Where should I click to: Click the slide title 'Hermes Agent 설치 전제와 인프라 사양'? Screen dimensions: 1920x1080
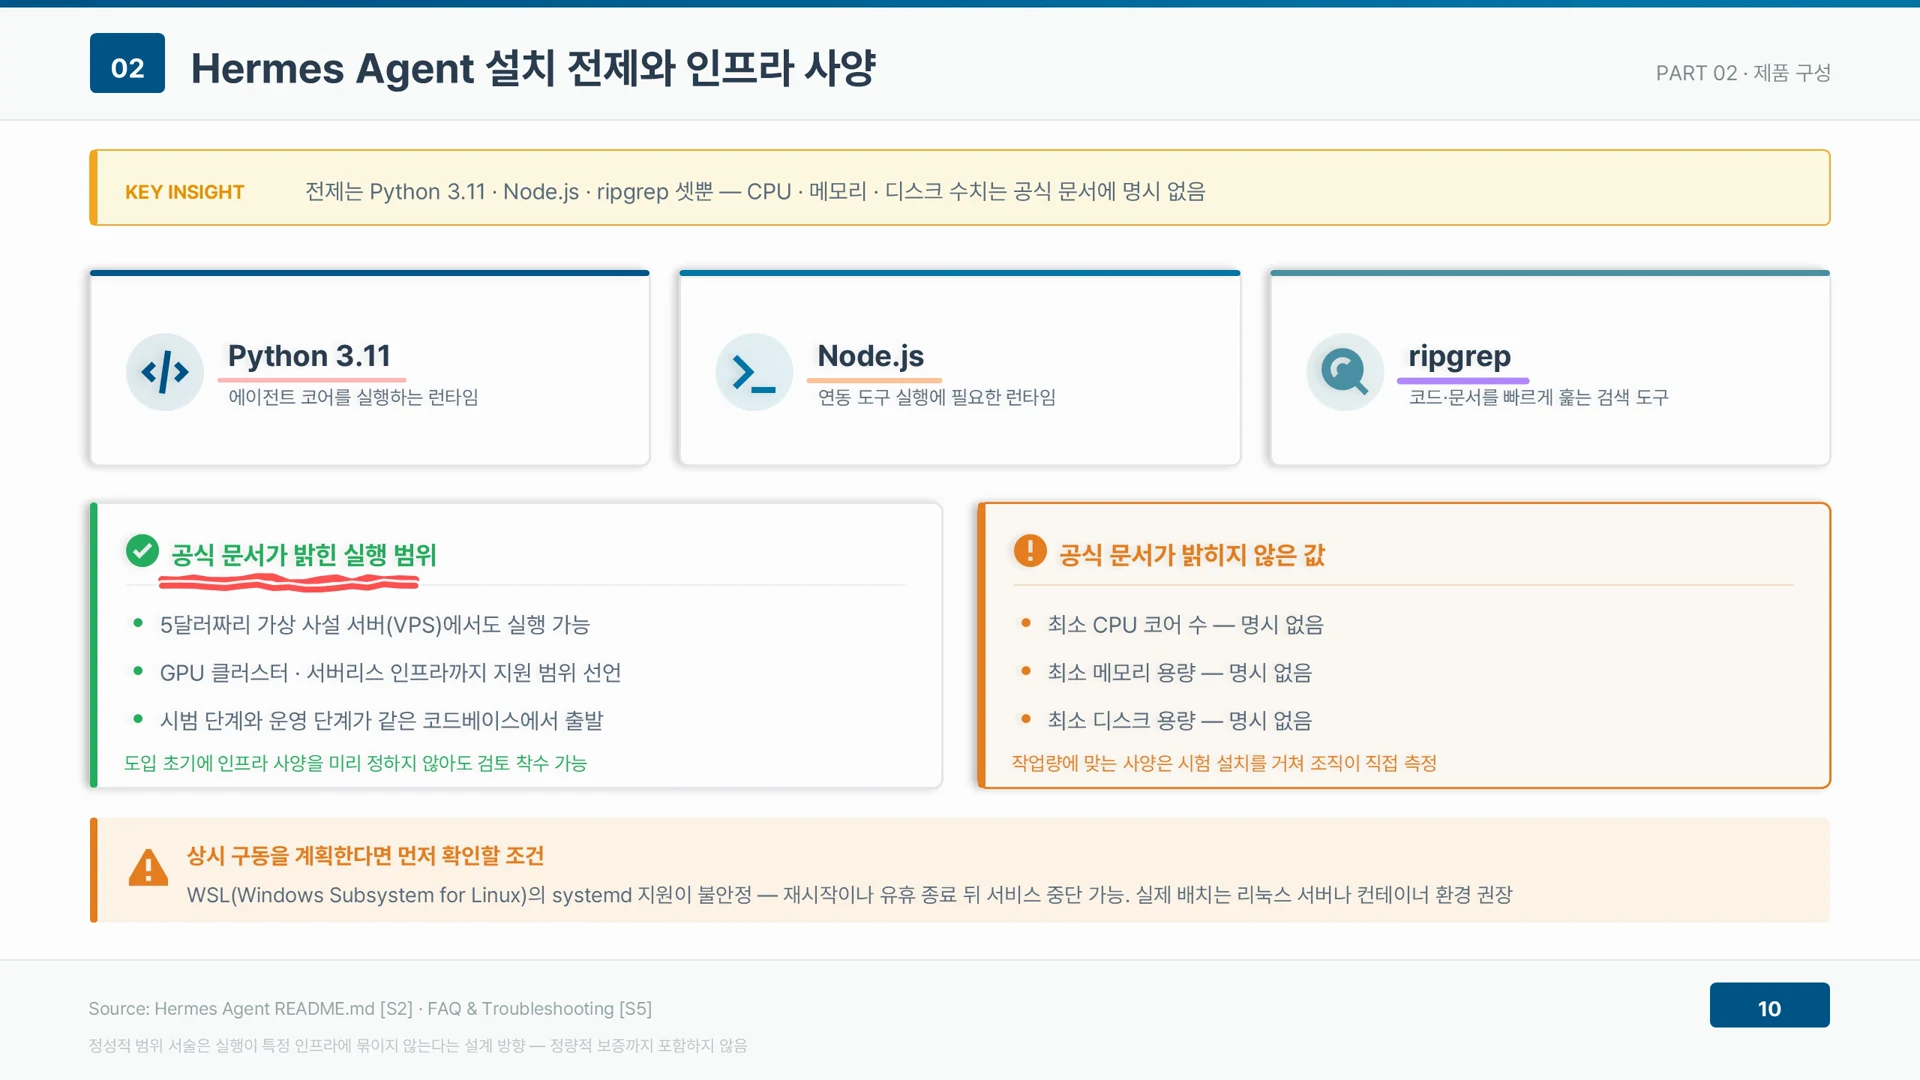pos(533,68)
